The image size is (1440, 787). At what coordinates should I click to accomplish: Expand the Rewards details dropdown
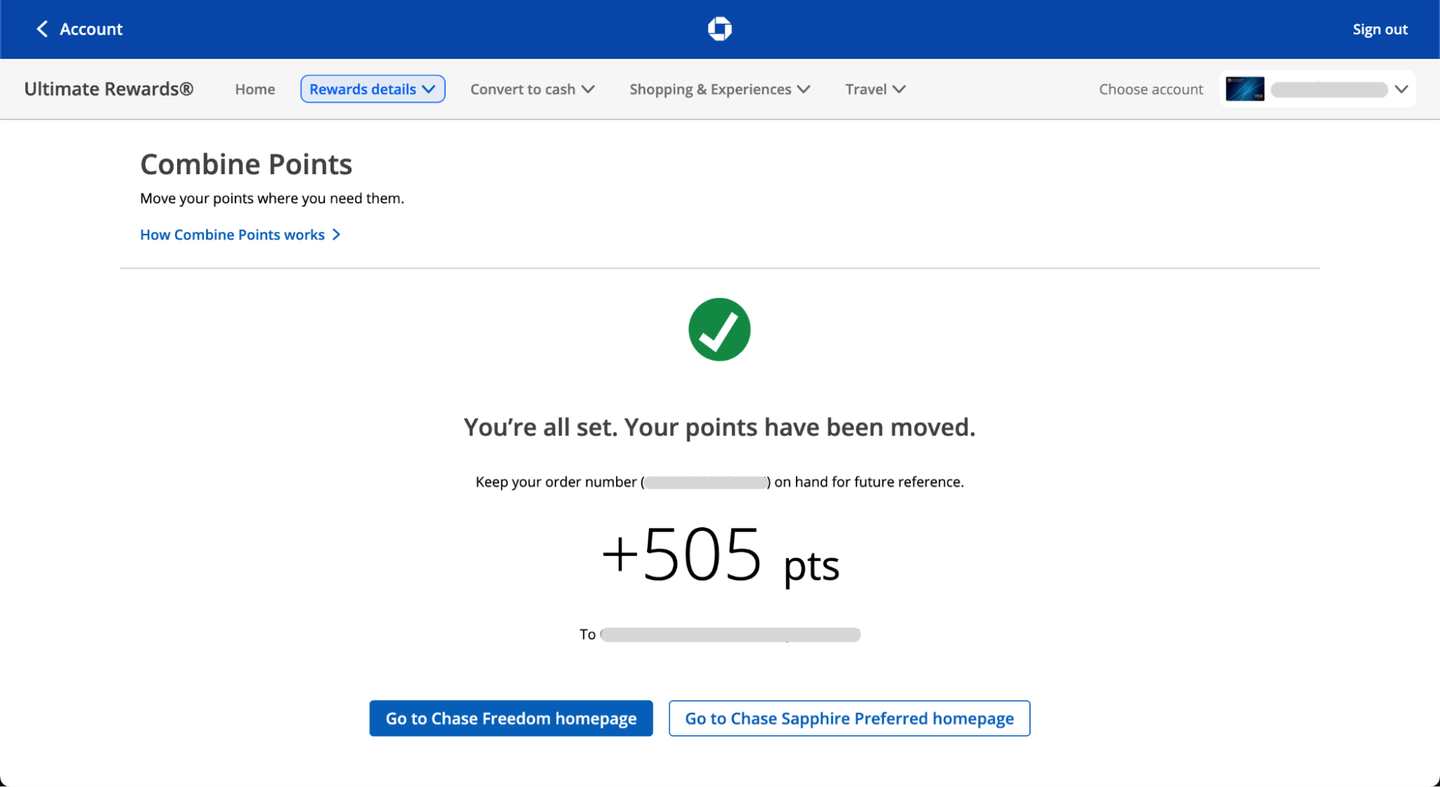(372, 89)
